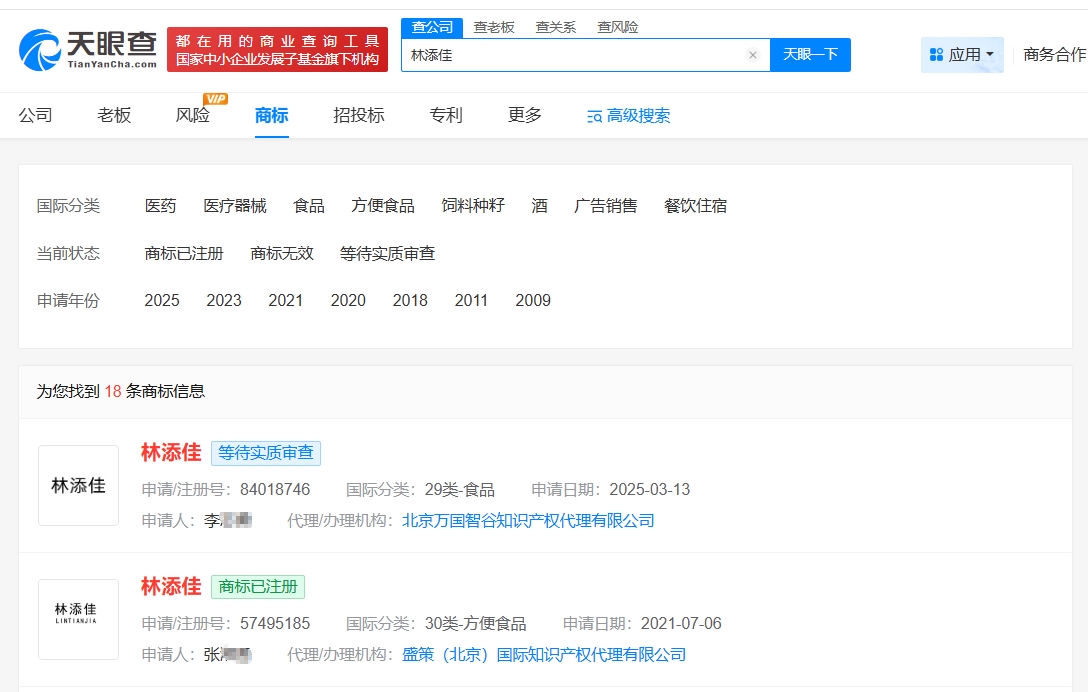Open 盛策（北京）国际知识产权代理有限公司 agency link
Image resolution: width=1088 pixels, height=692 pixels.
coord(544,655)
